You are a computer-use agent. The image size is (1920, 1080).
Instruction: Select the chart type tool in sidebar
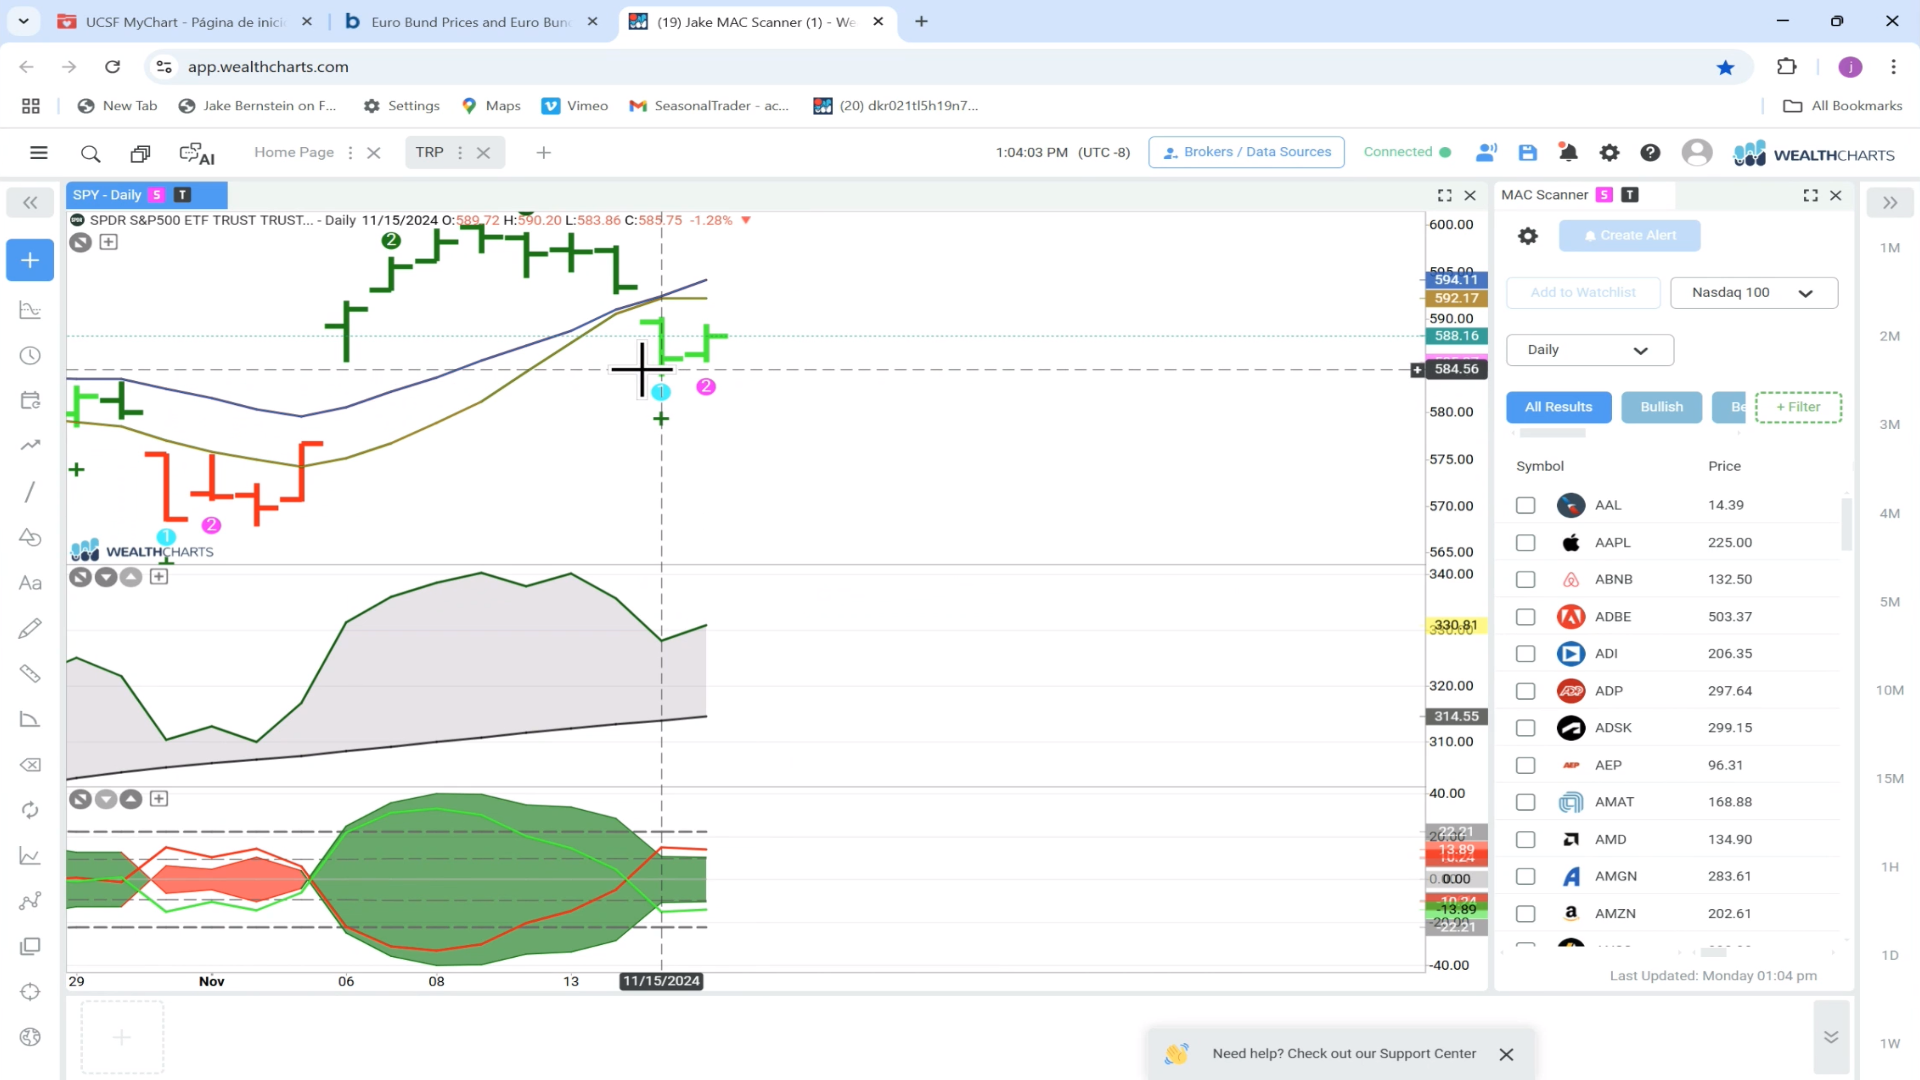click(30, 310)
